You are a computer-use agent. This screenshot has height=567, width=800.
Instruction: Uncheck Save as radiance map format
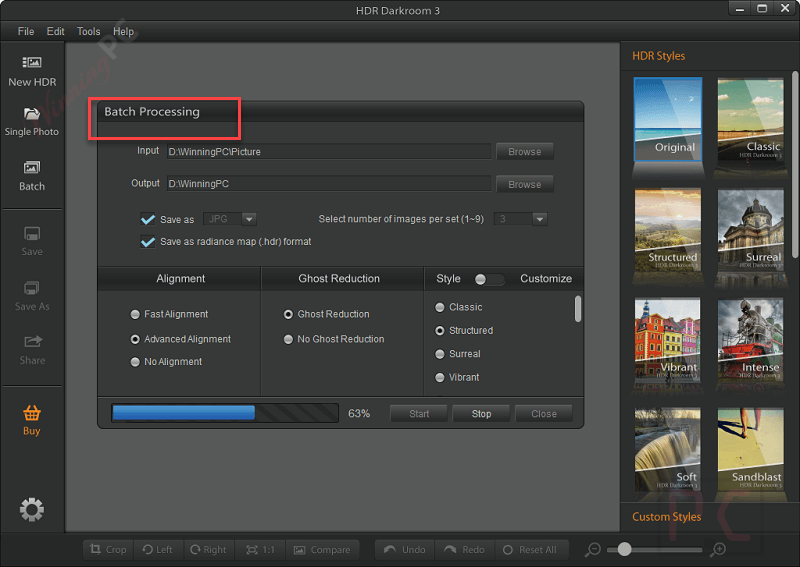click(148, 241)
